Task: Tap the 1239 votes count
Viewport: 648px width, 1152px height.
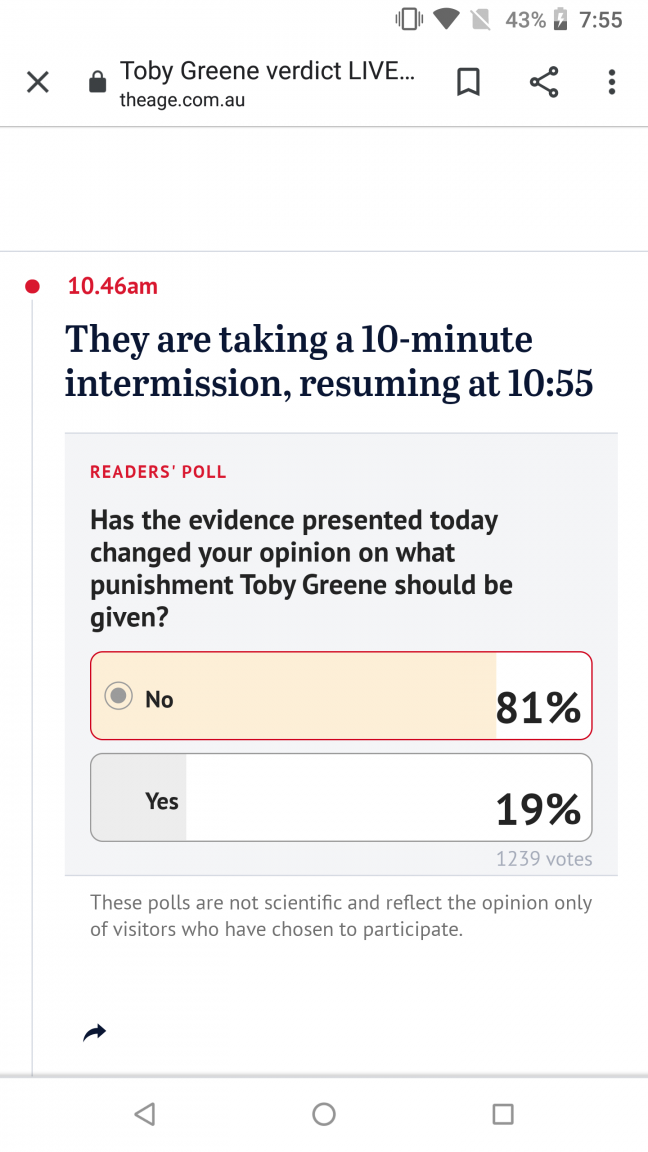Action: pyautogui.click(x=544, y=858)
